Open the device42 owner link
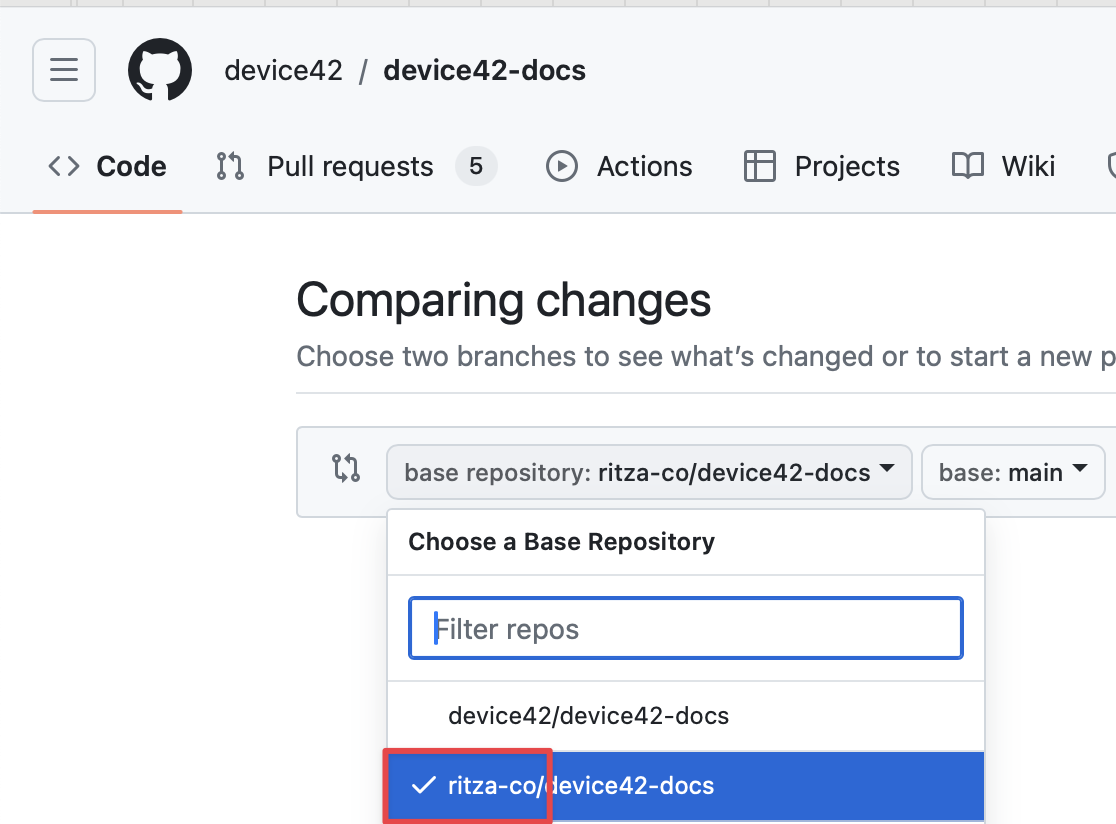Viewport: 1116px width, 824px height. tap(283, 71)
